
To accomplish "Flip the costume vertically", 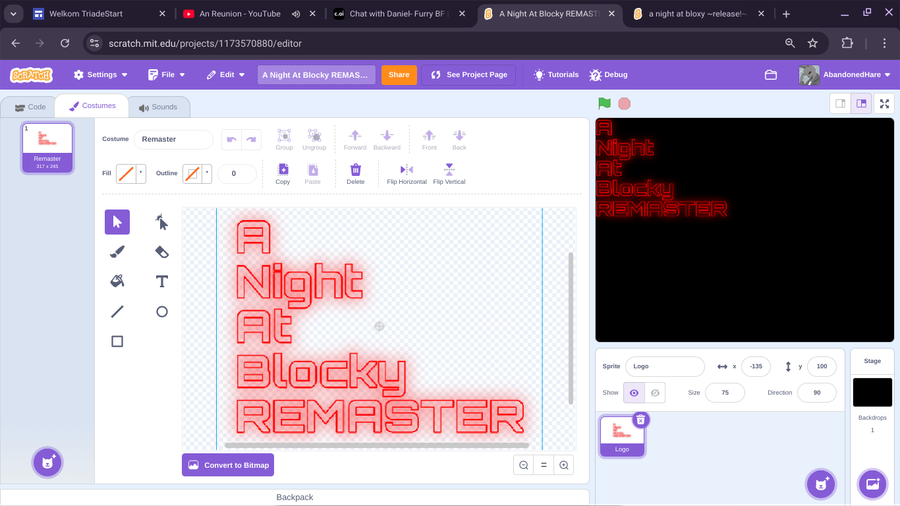I will [449, 174].
